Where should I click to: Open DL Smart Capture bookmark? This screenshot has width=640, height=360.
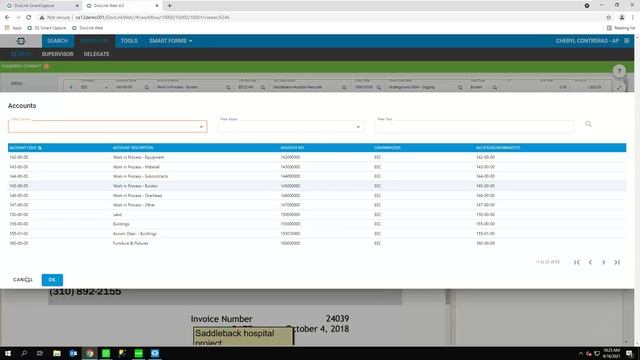[x=47, y=28]
